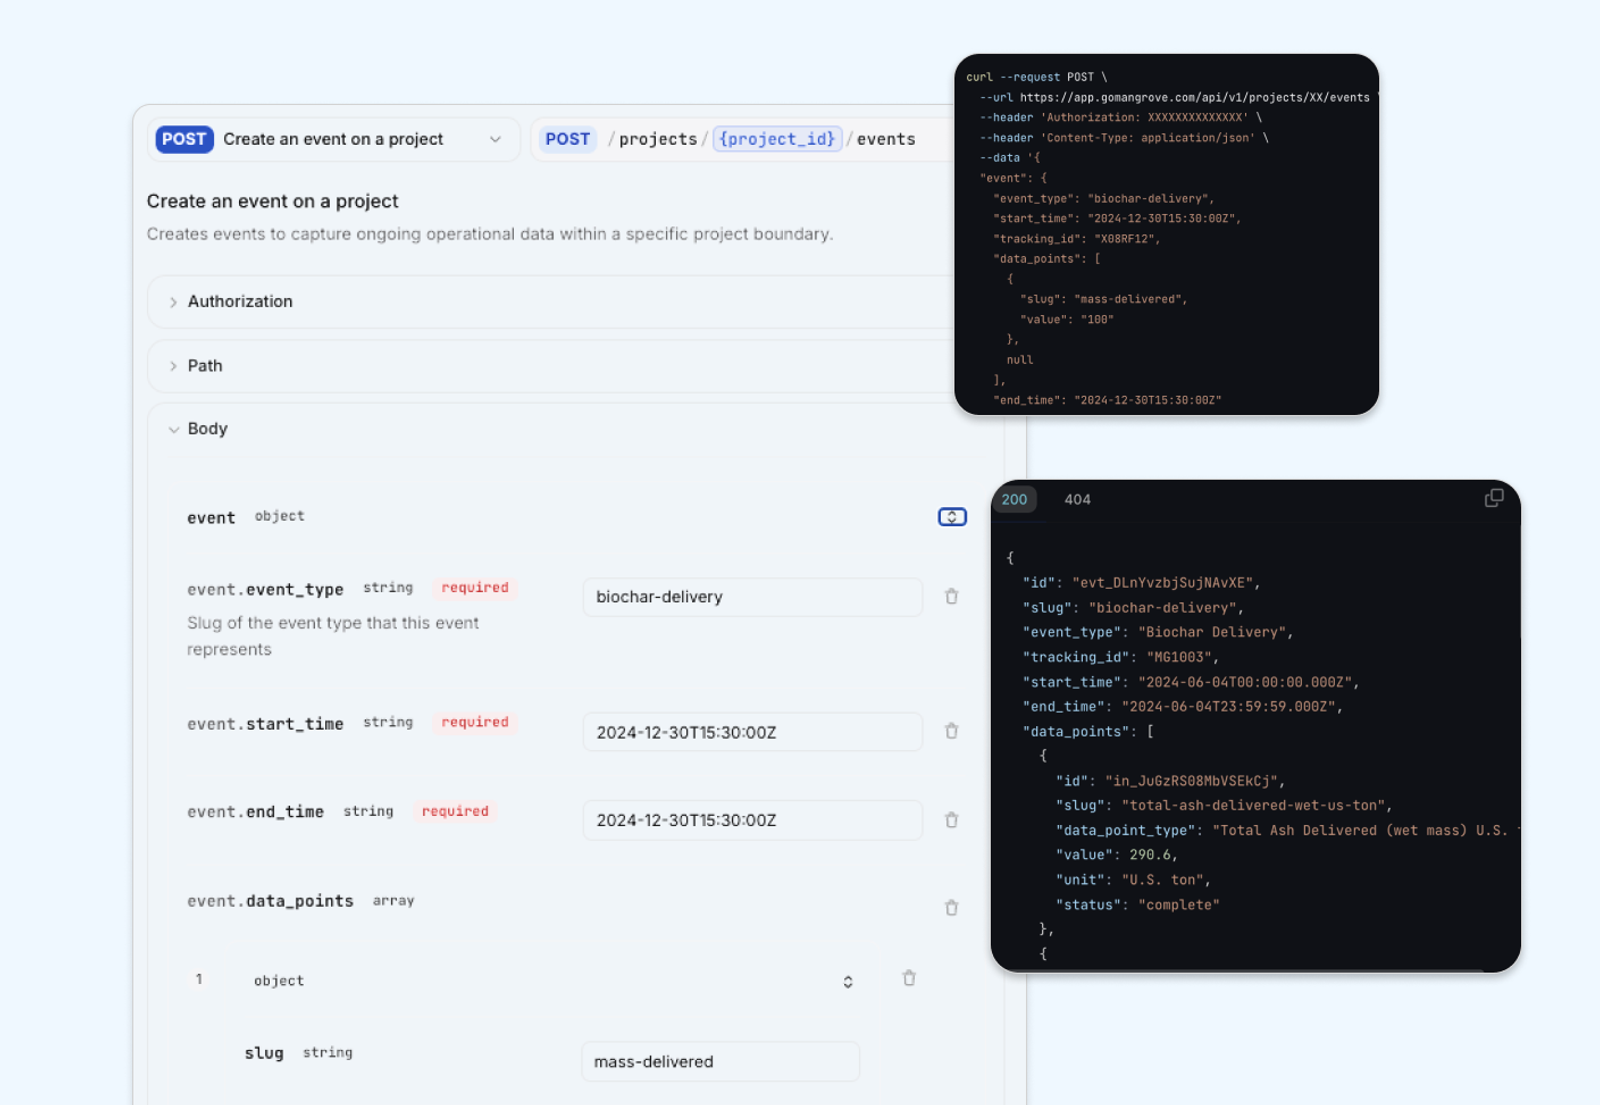Click the required tag for event.event_type
1600x1105 pixels.
(475, 588)
